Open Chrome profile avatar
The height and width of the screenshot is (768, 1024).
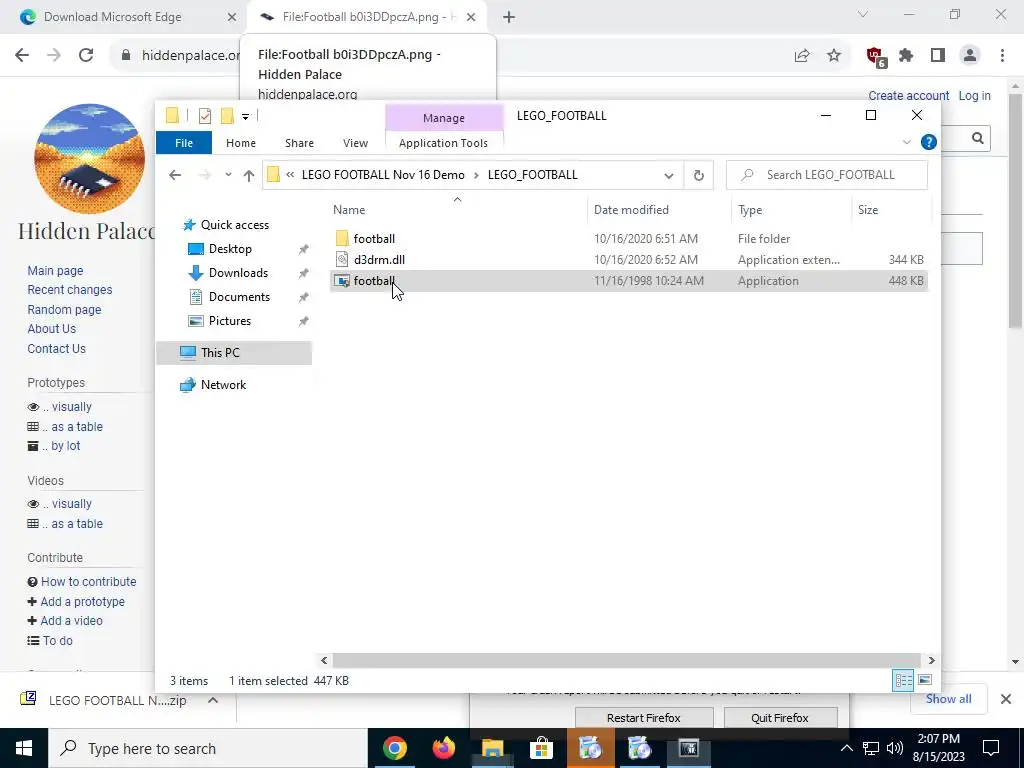click(970, 56)
